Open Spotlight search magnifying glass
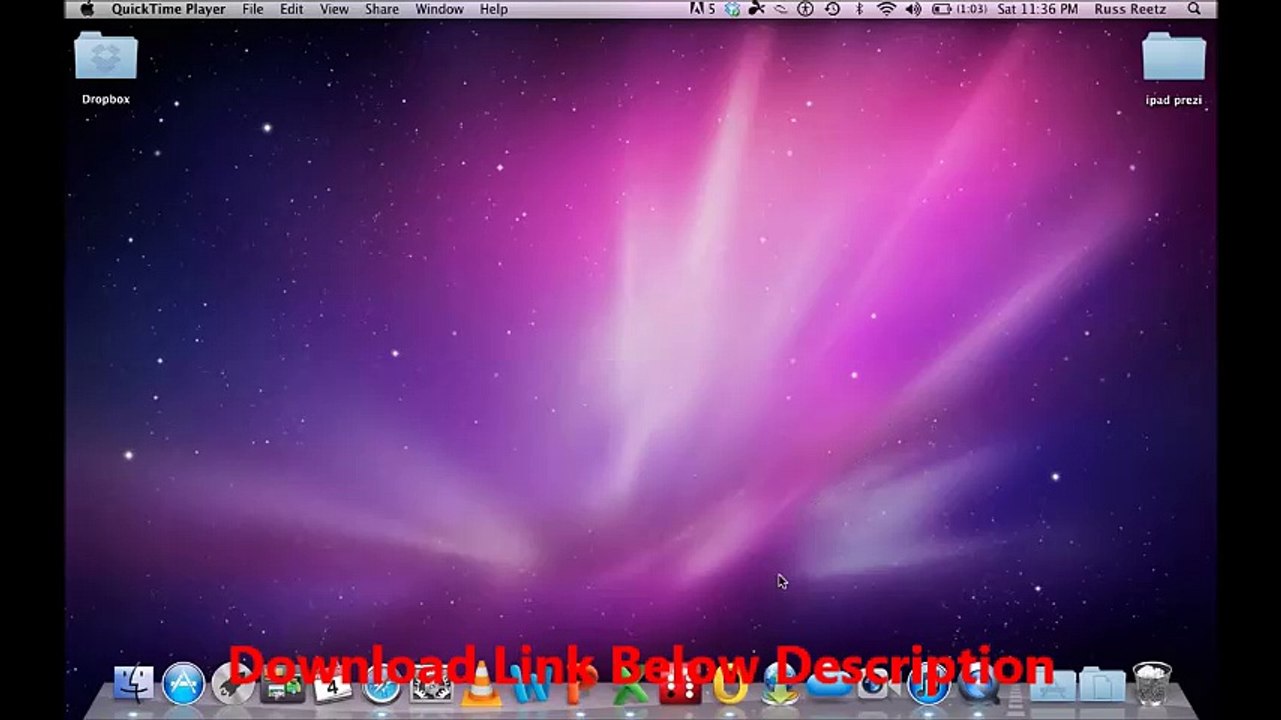The height and width of the screenshot is (720, 1281). point(1194,9)
